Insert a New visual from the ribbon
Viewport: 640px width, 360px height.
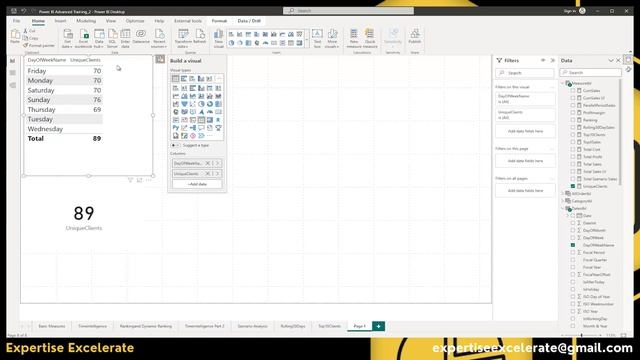point(219,39)
